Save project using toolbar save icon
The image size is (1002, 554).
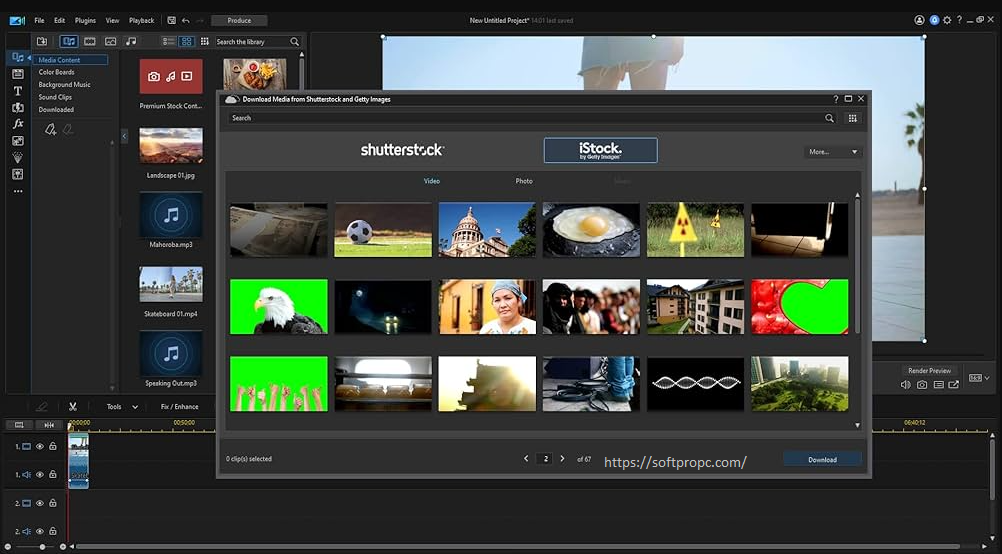(171, 20)
